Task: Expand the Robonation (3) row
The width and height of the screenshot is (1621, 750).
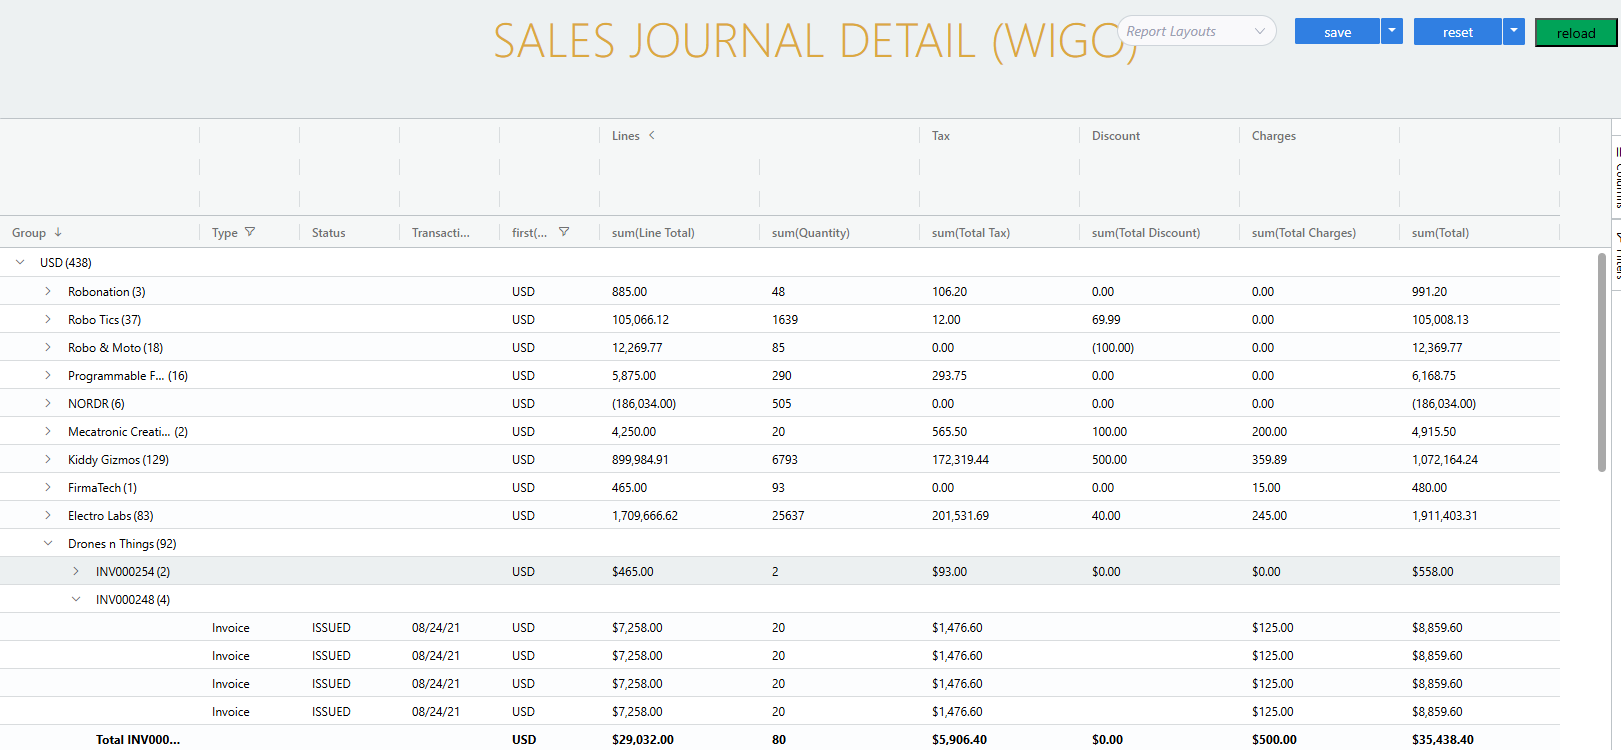Action: pos(48,291)
